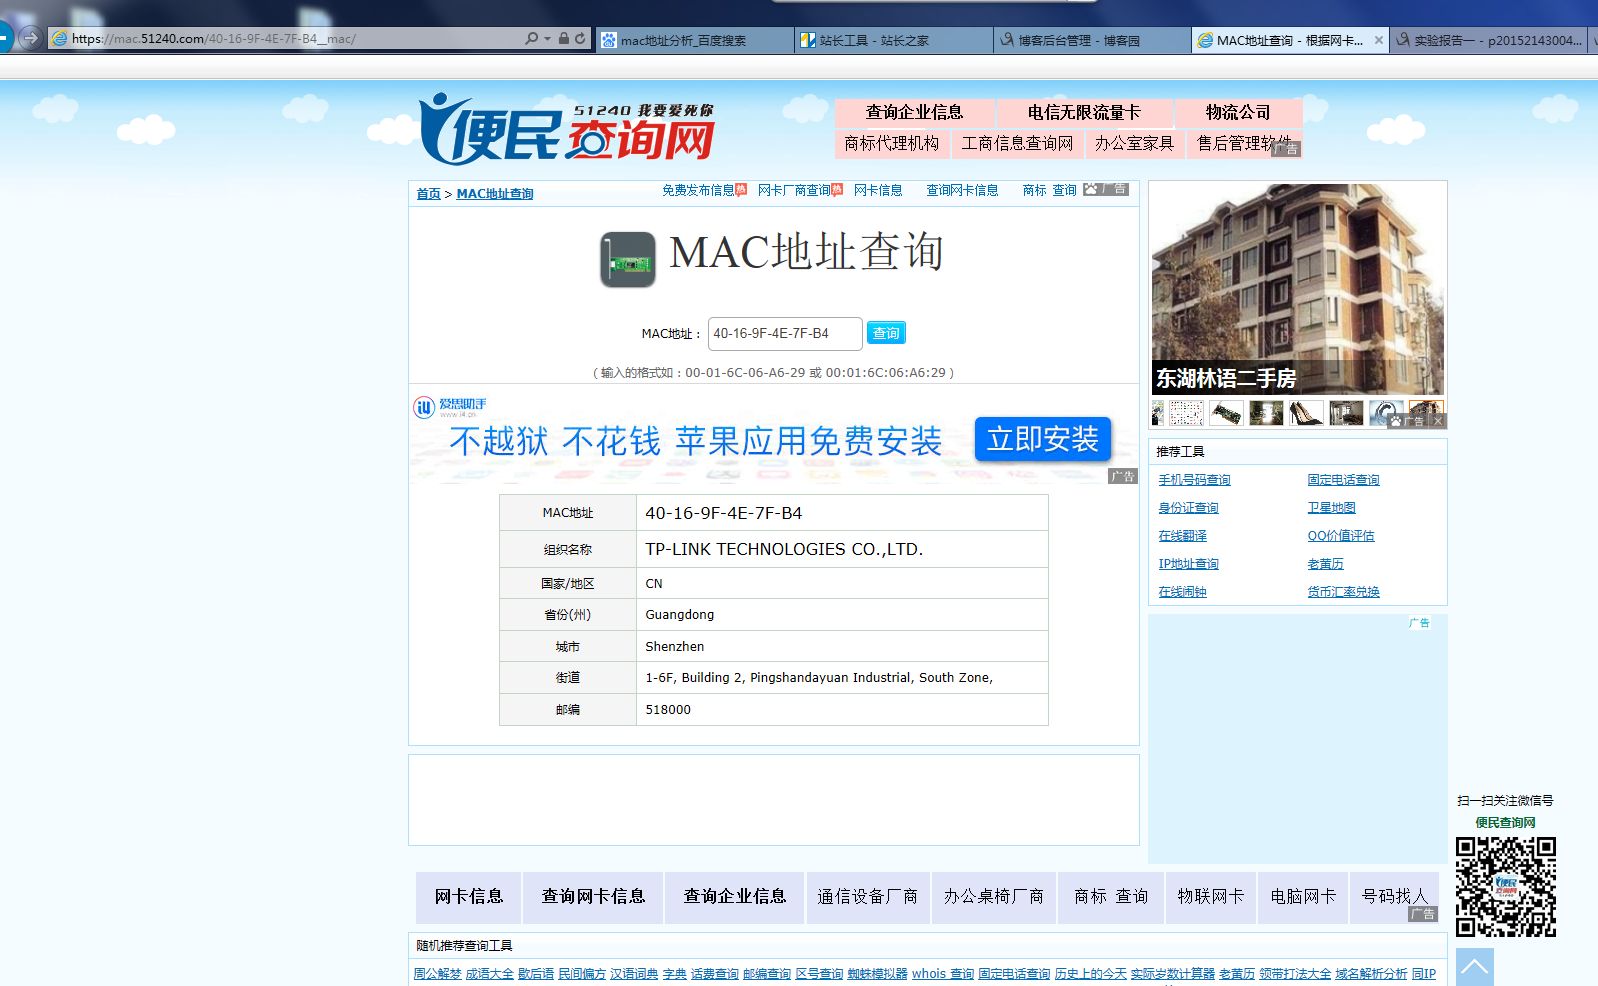Image resolution: width=1598 pixels, height=986 pixels.
Task: Open 在线闹钟 tool link
Action: tap(1182, 592)
